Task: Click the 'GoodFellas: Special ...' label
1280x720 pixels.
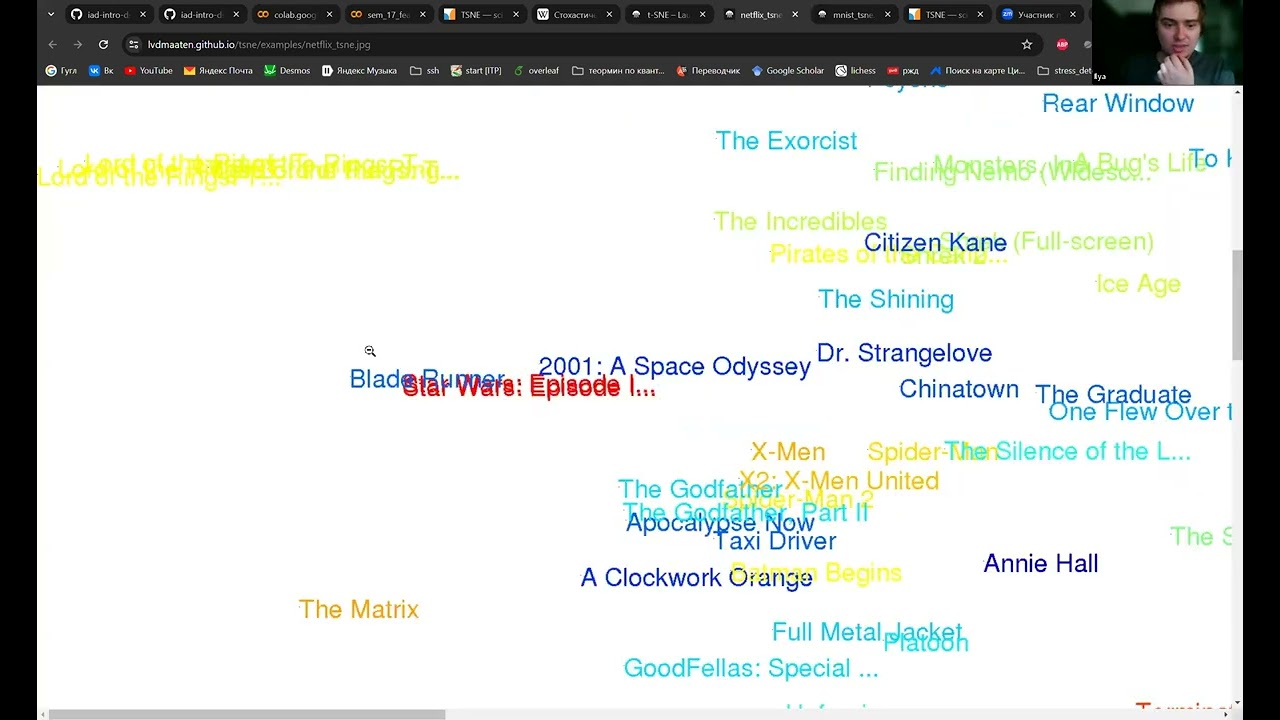Action: (751, 668)
